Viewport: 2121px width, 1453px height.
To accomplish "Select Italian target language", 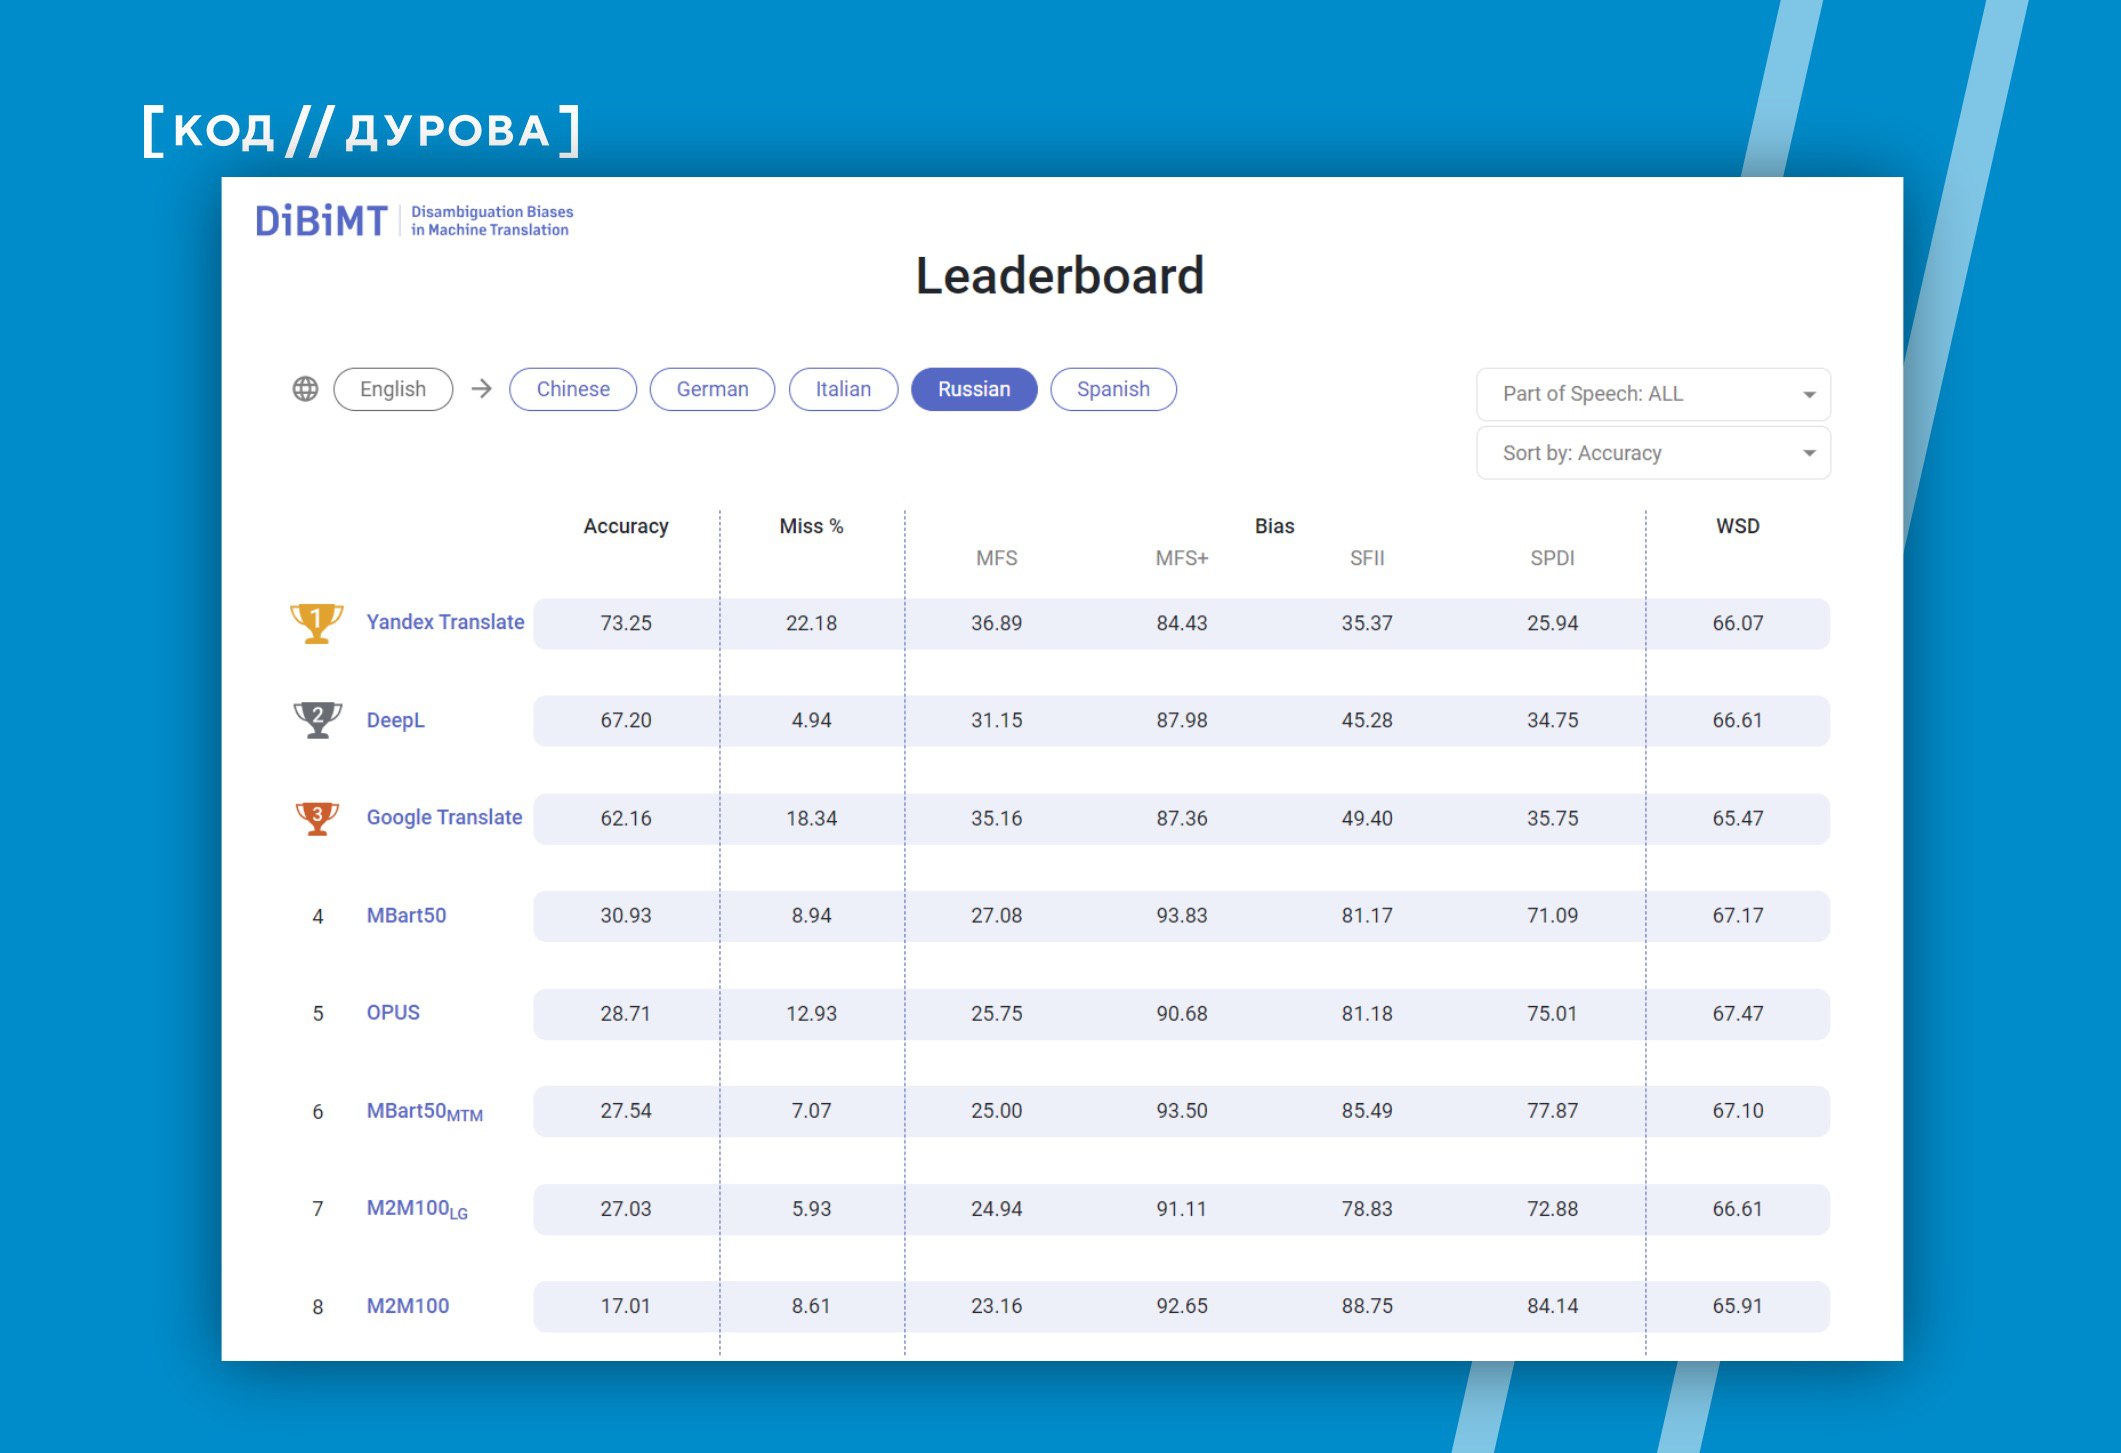I will [842, 389].
